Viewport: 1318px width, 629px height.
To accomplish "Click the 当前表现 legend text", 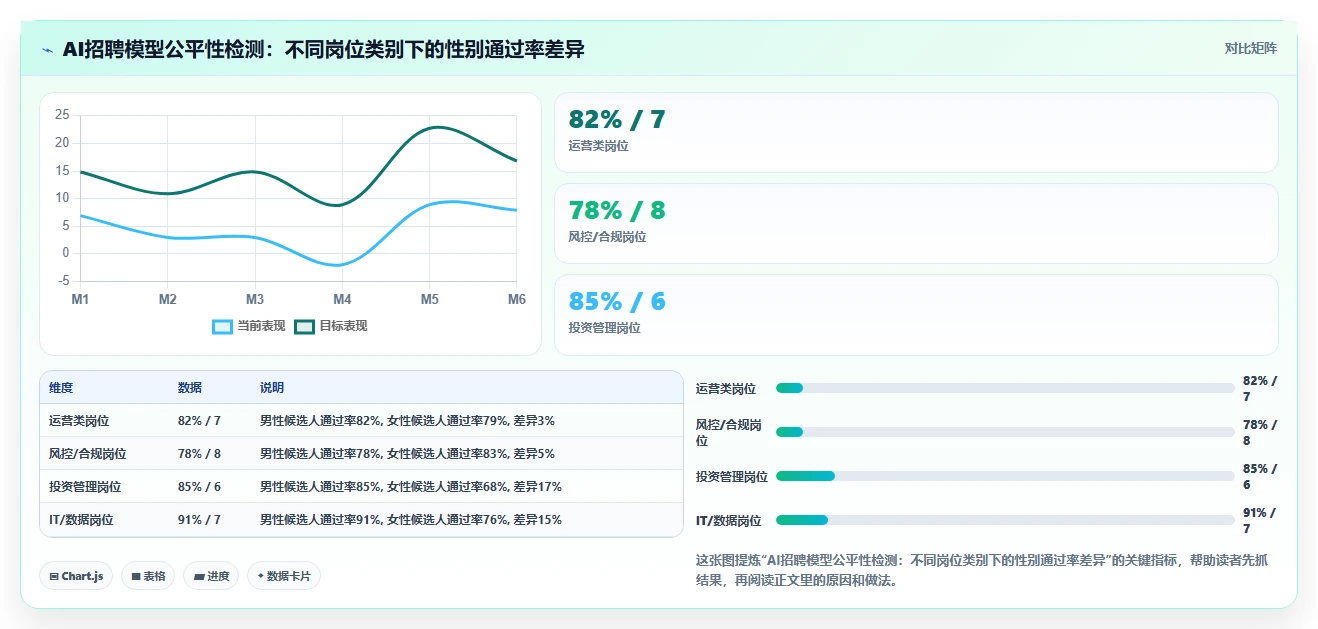I will (x=261, y=326).
